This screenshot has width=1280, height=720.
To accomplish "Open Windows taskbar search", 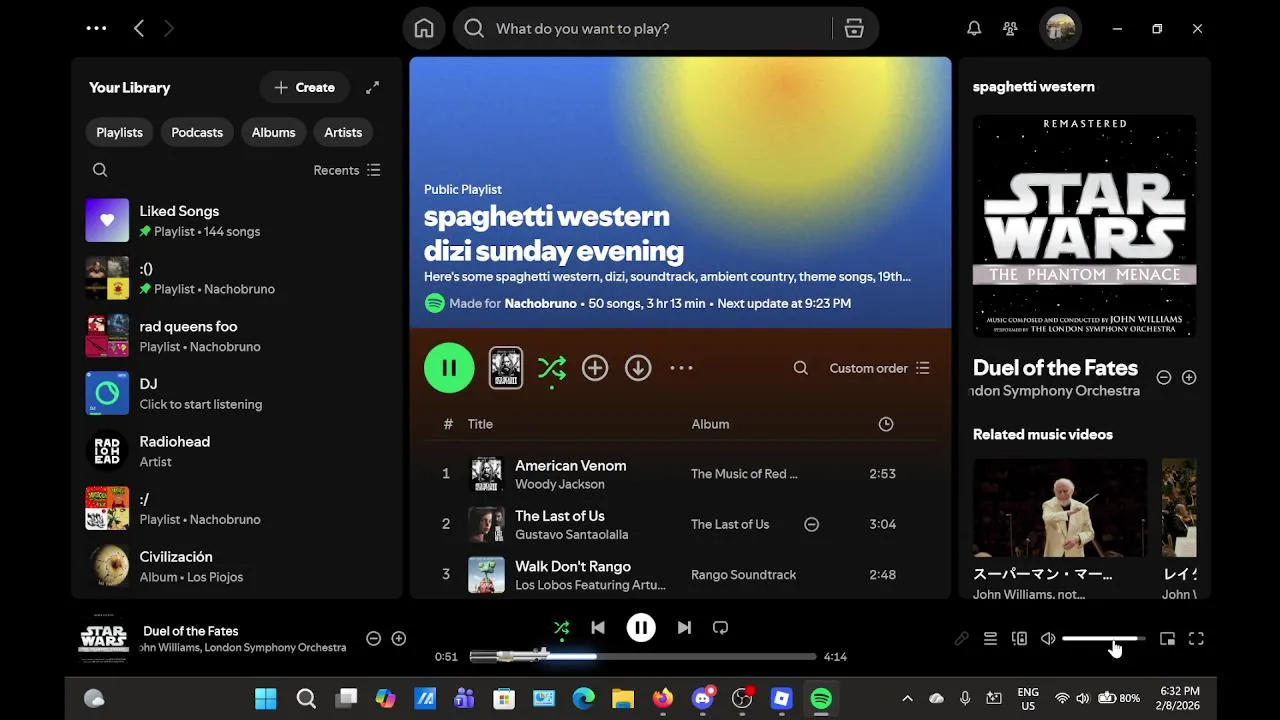I will pos(306,698).
